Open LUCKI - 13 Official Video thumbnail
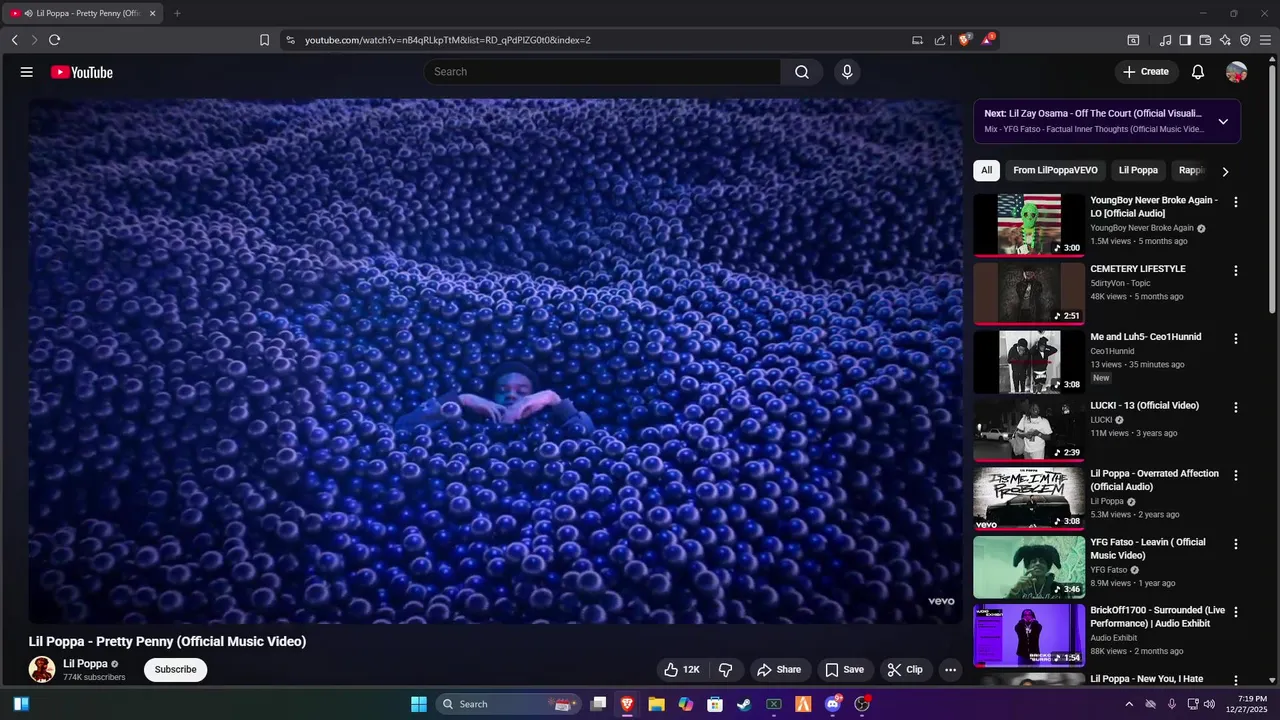Screen dimensions: 1280x720 (x=1029, y=430)
